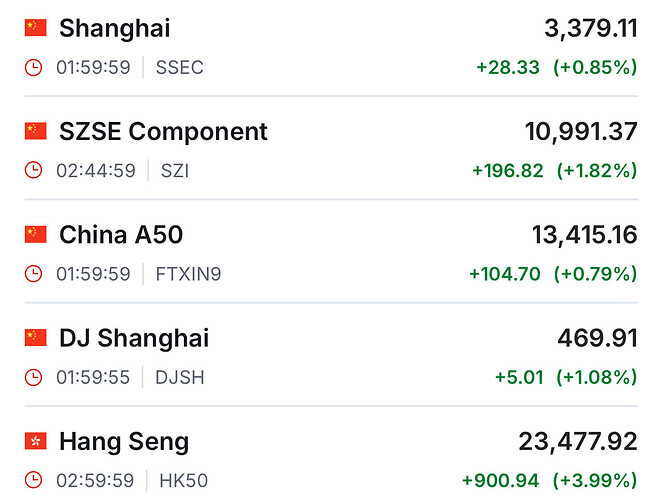Open the Hang Seng index

[124, 441]
